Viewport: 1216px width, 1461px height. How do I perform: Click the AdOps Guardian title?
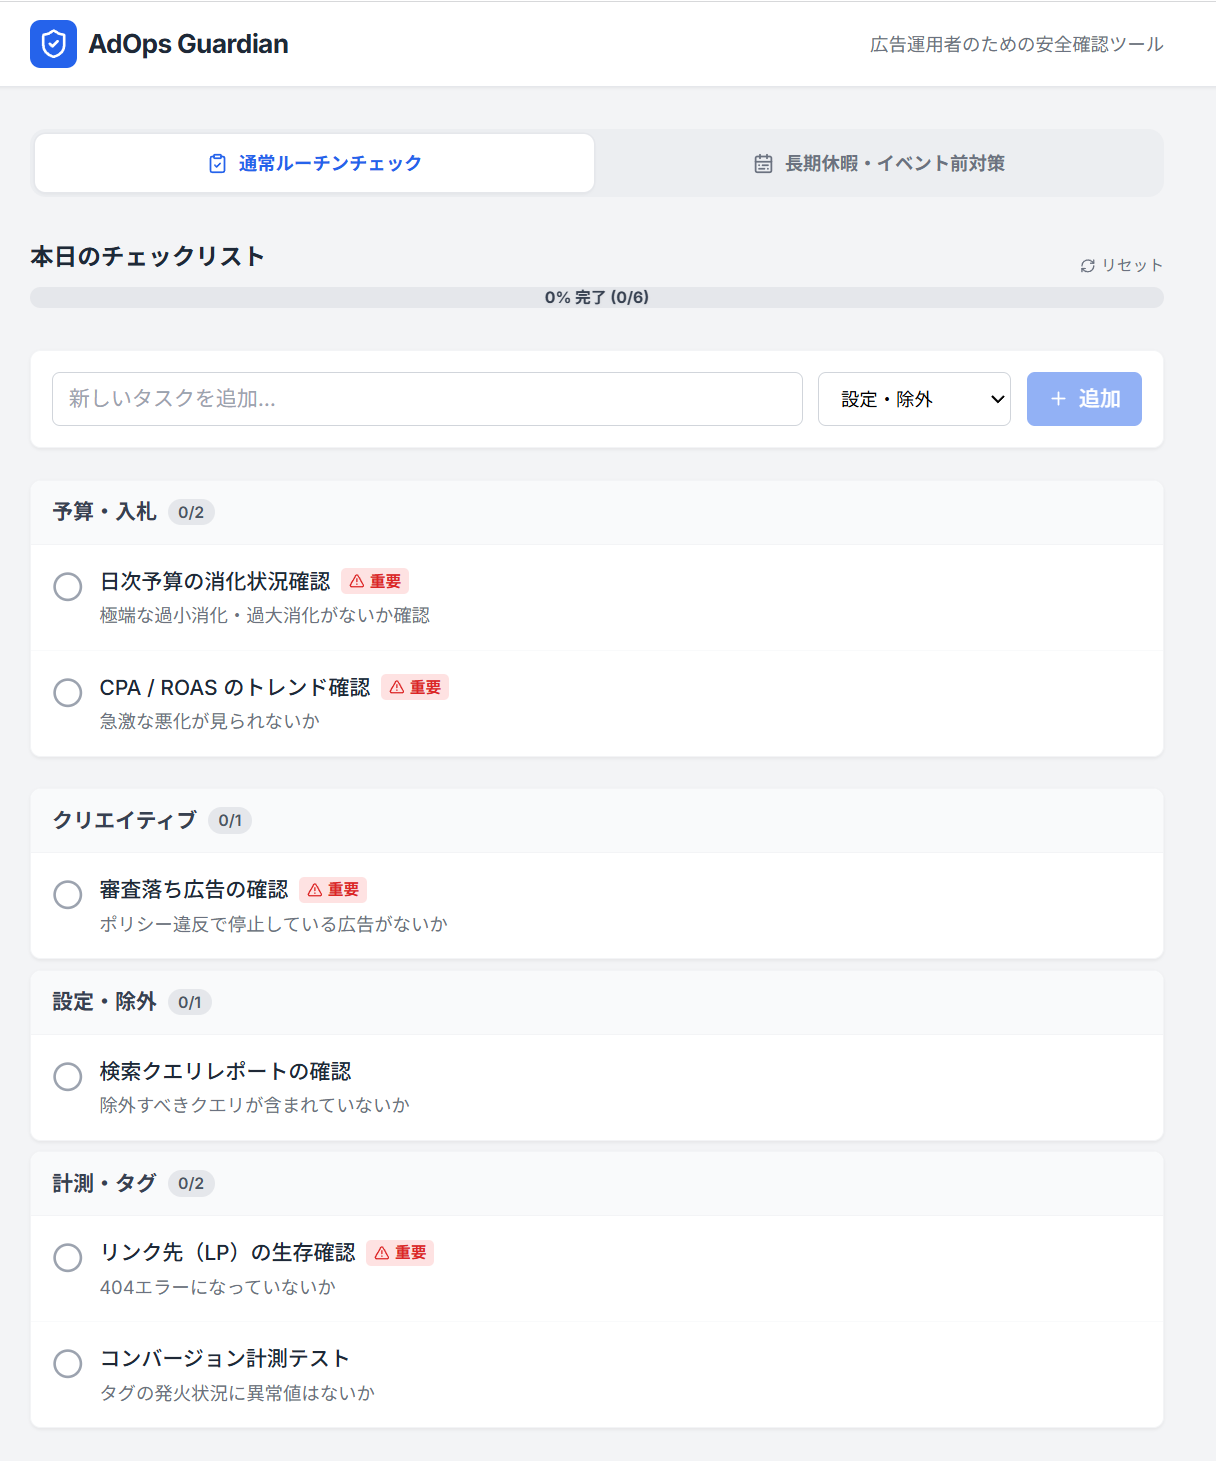click(189, 44)
